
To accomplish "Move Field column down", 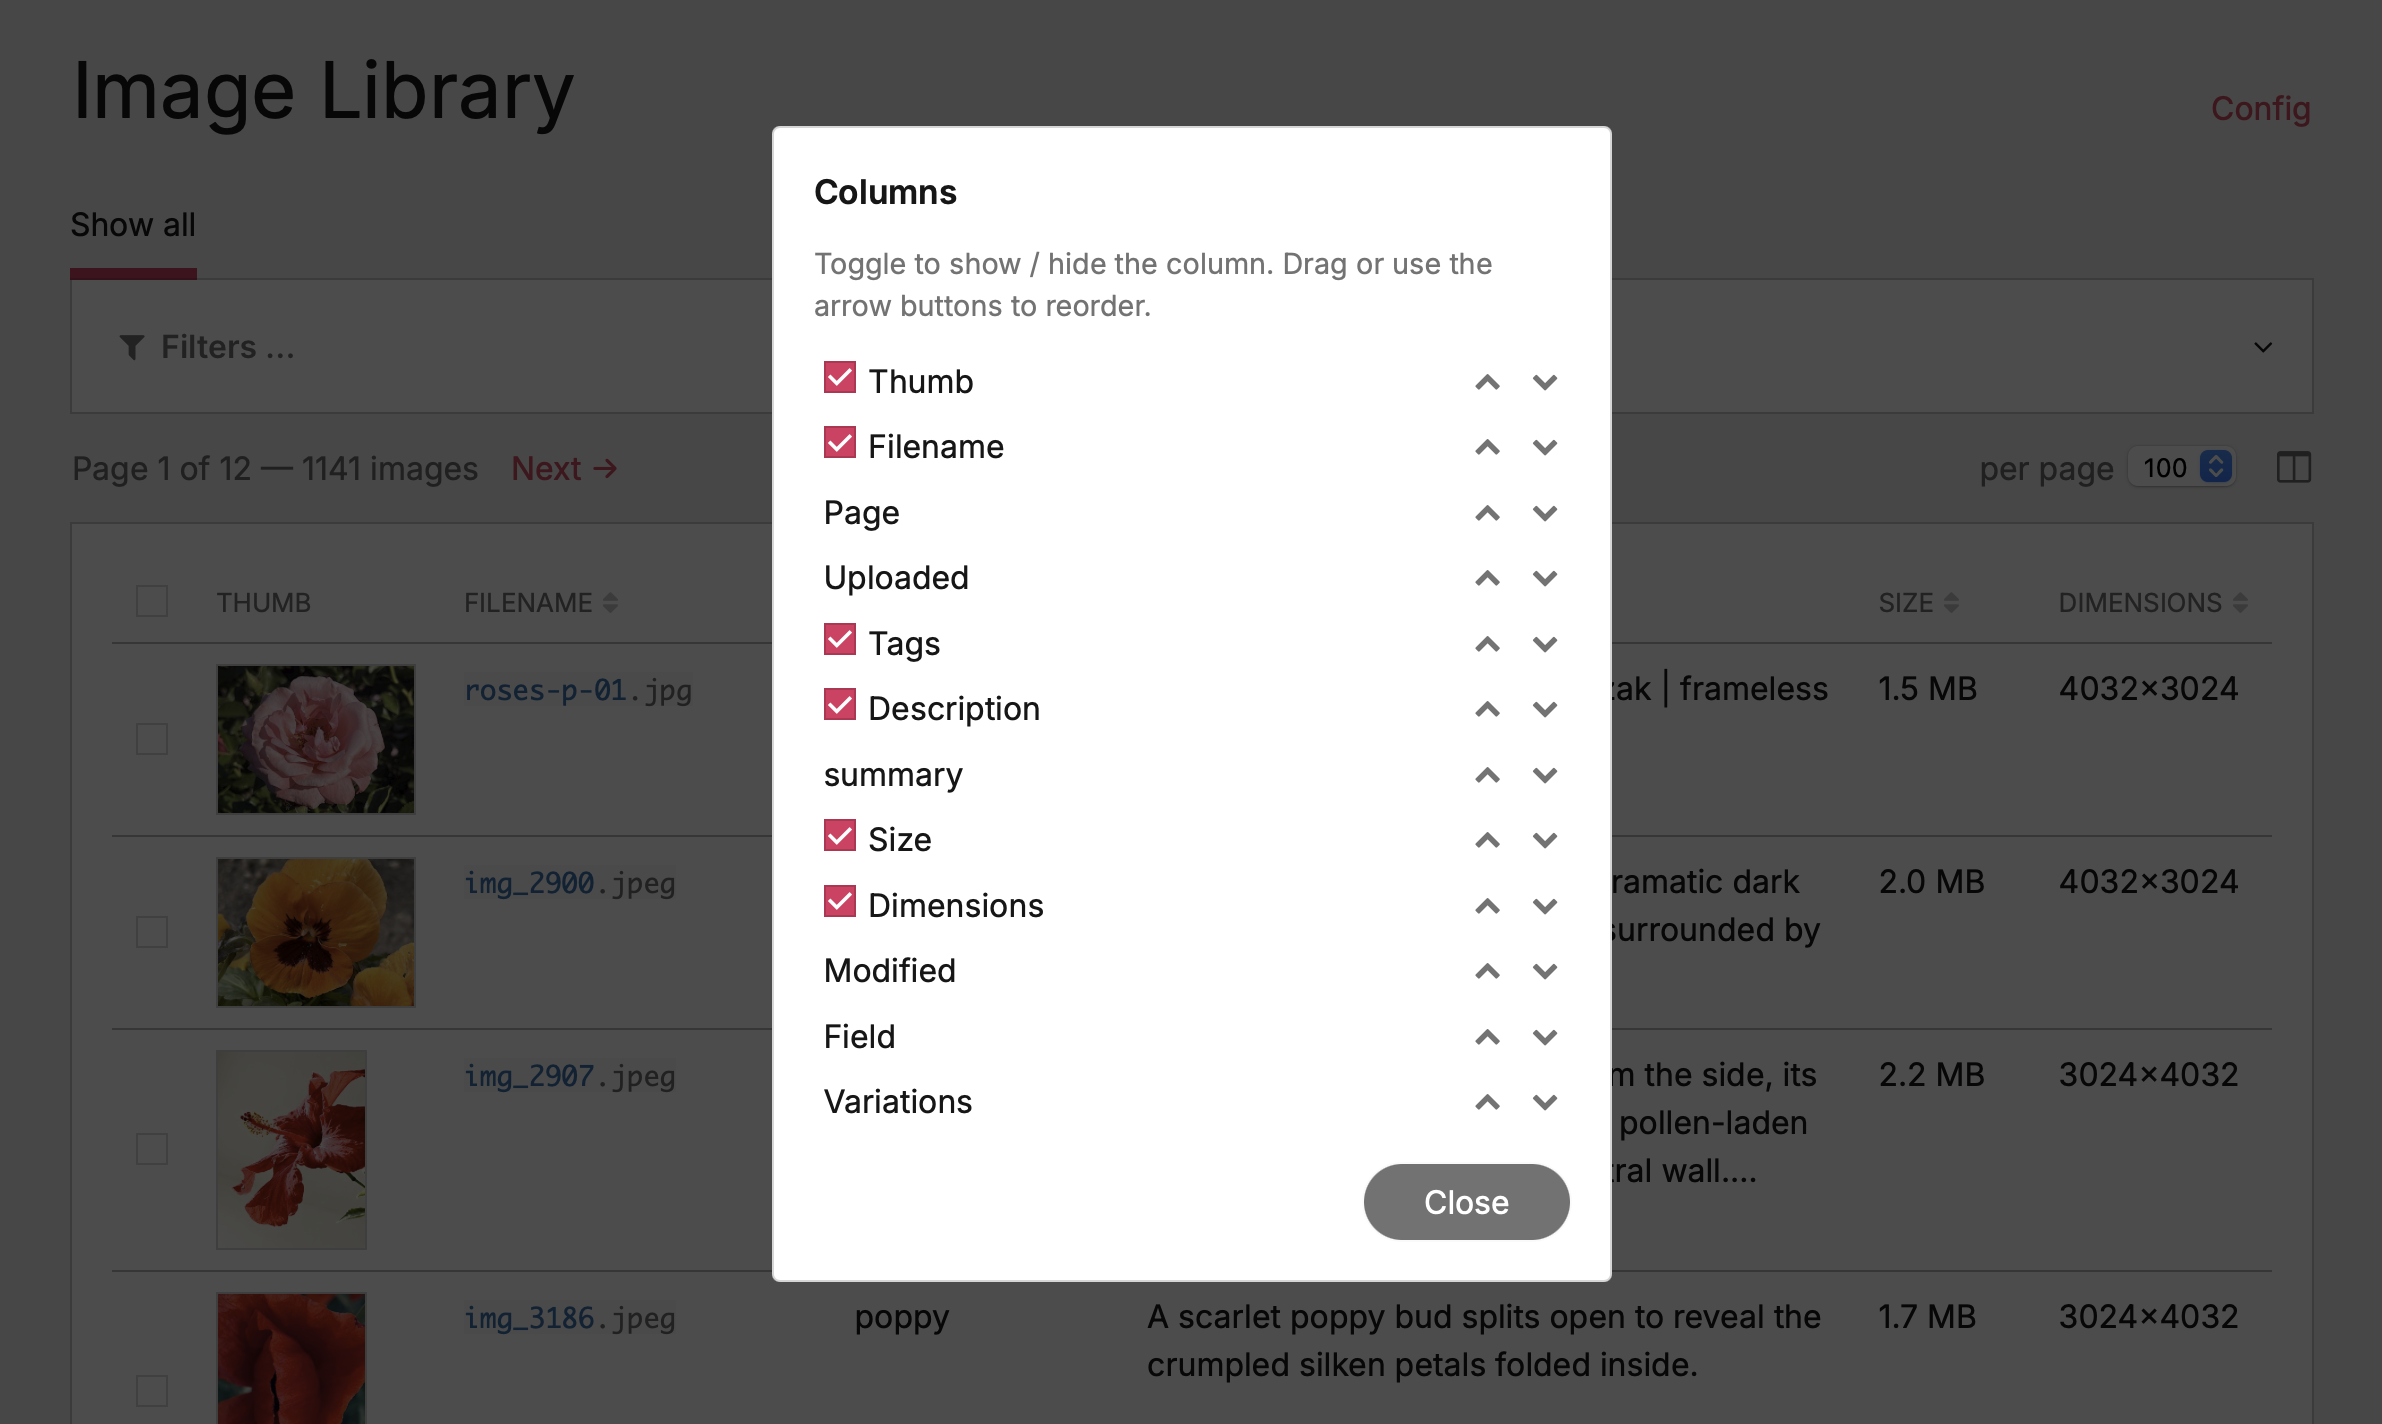I will click(1545, 1037).
